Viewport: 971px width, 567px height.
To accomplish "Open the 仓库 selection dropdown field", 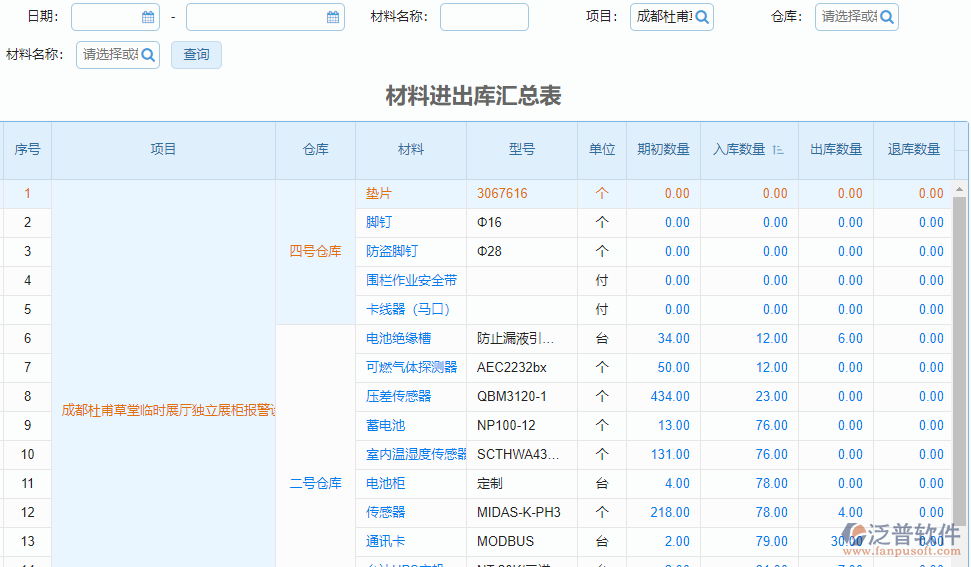I will 848,17.
